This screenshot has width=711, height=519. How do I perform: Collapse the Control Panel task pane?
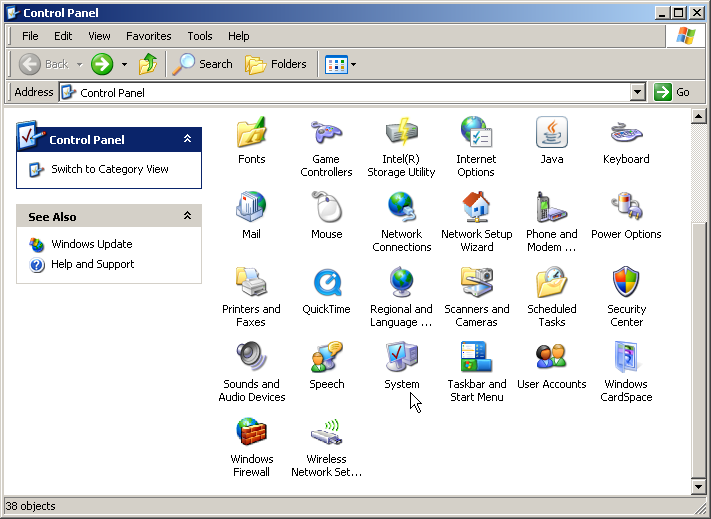pyautogui.click(x=187, y=139)
